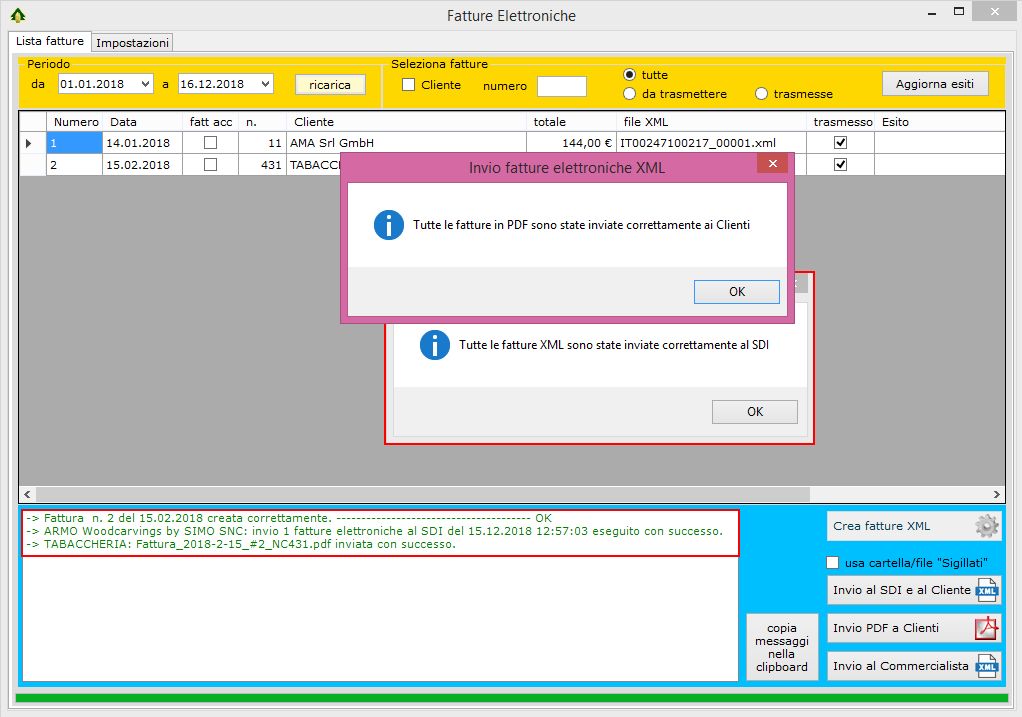
Task: Open the Lista fatture tab
Action: tap(50, 42)
